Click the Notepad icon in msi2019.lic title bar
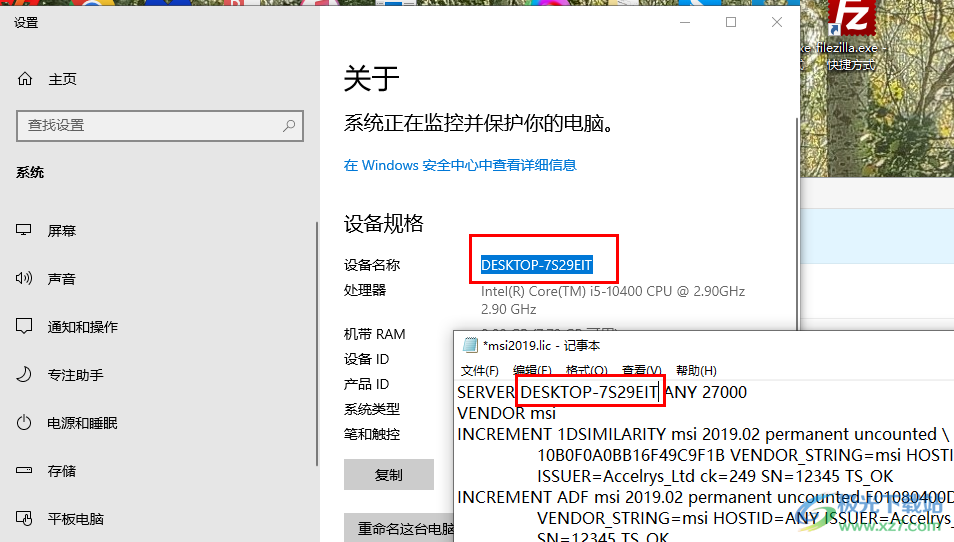Image resolution: width=954 pixels, height=542 pixels. 470,346
